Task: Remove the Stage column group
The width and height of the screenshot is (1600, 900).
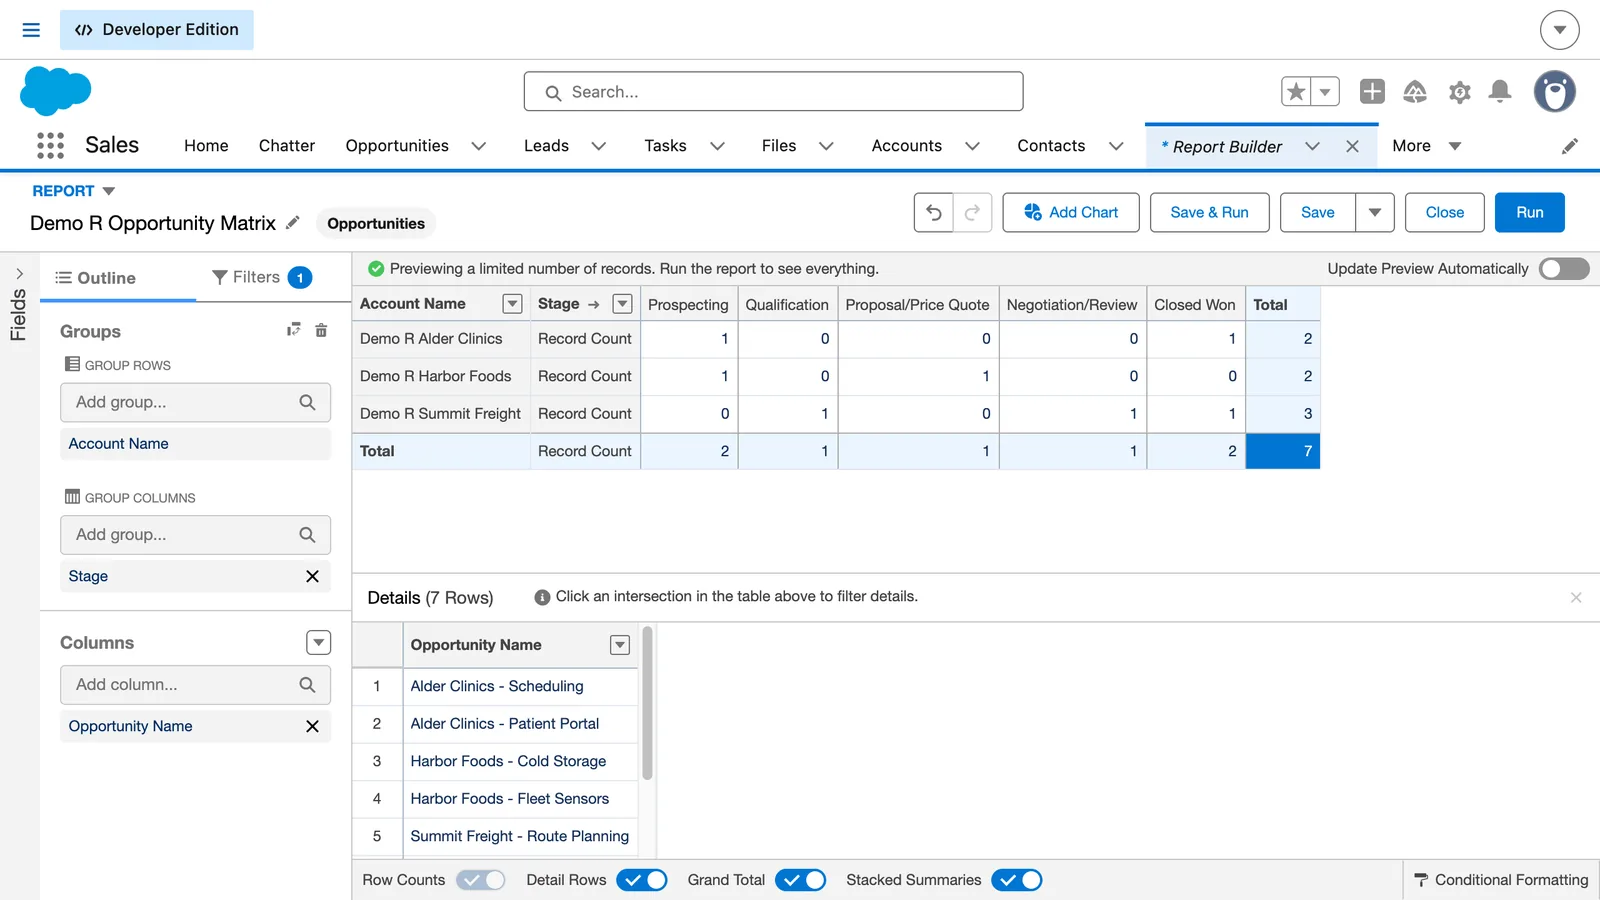Action: (312, 576)
